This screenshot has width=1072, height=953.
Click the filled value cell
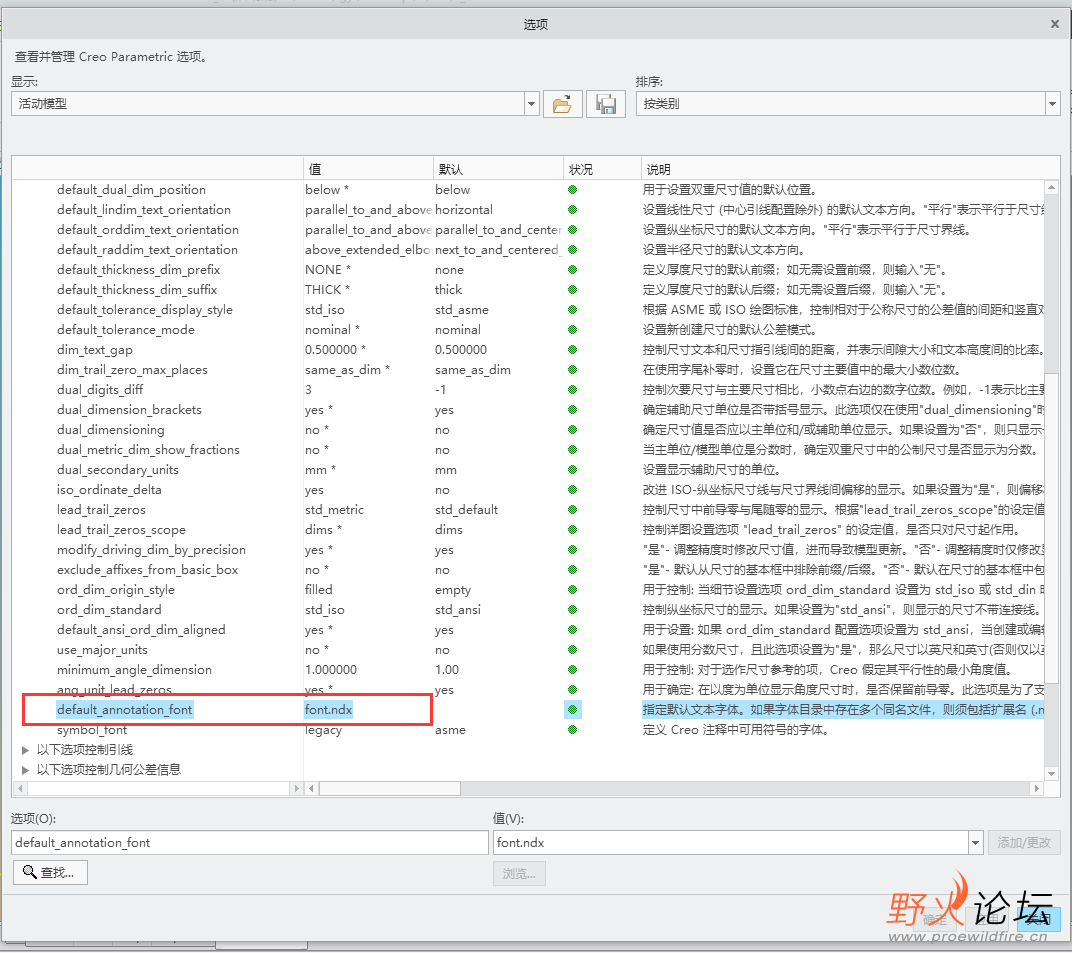tap(319, 589)
